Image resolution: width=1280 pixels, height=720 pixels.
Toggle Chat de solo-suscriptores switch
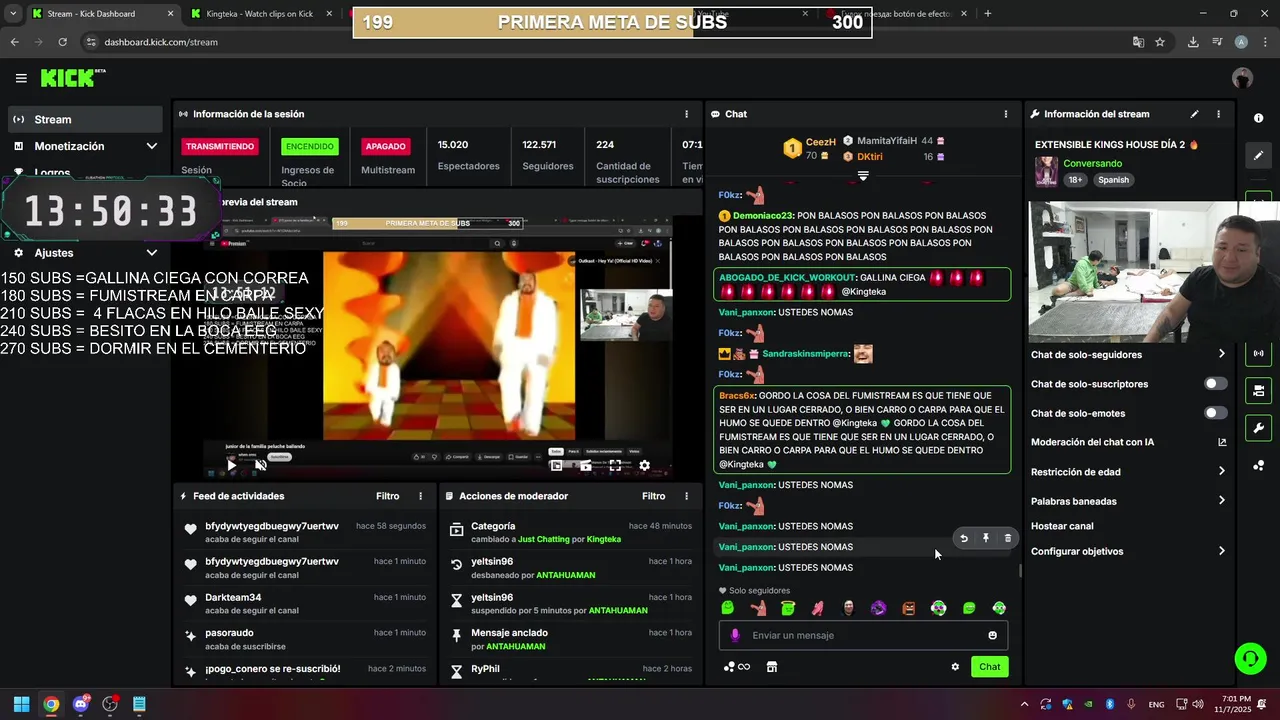tap(1215, 384)
